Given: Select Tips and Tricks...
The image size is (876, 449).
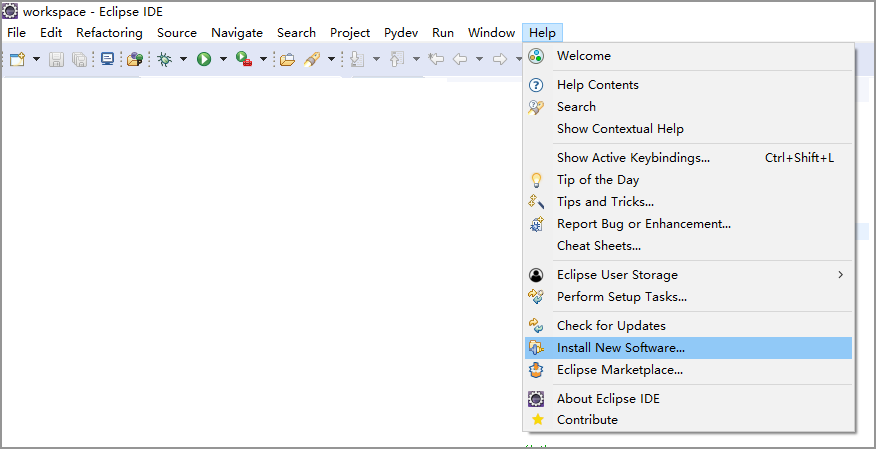Looking at the screenshot, I should pos(688,202).
